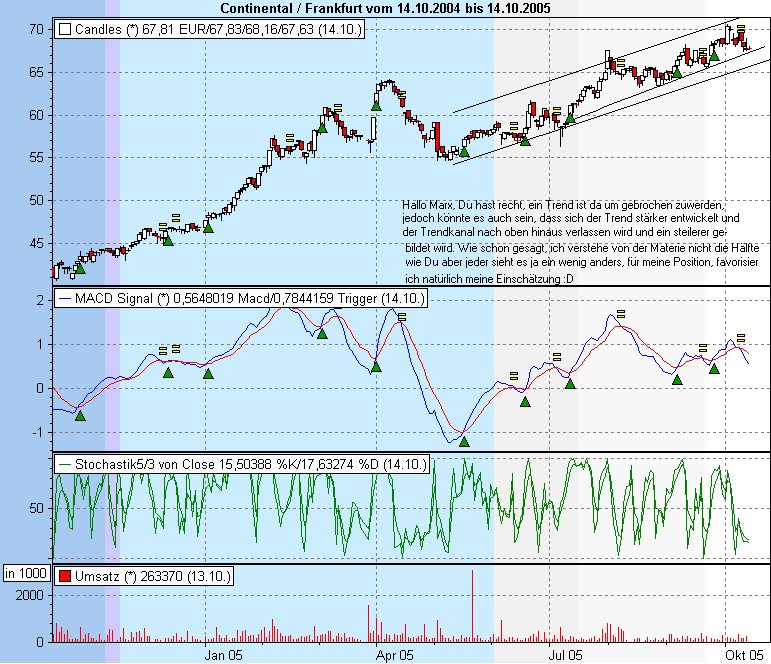Image resolution: width=771 pixels, height=664 pixels.
Task: Select green buy triangle on price chart near 42 EUR
Action: [80, 269]
